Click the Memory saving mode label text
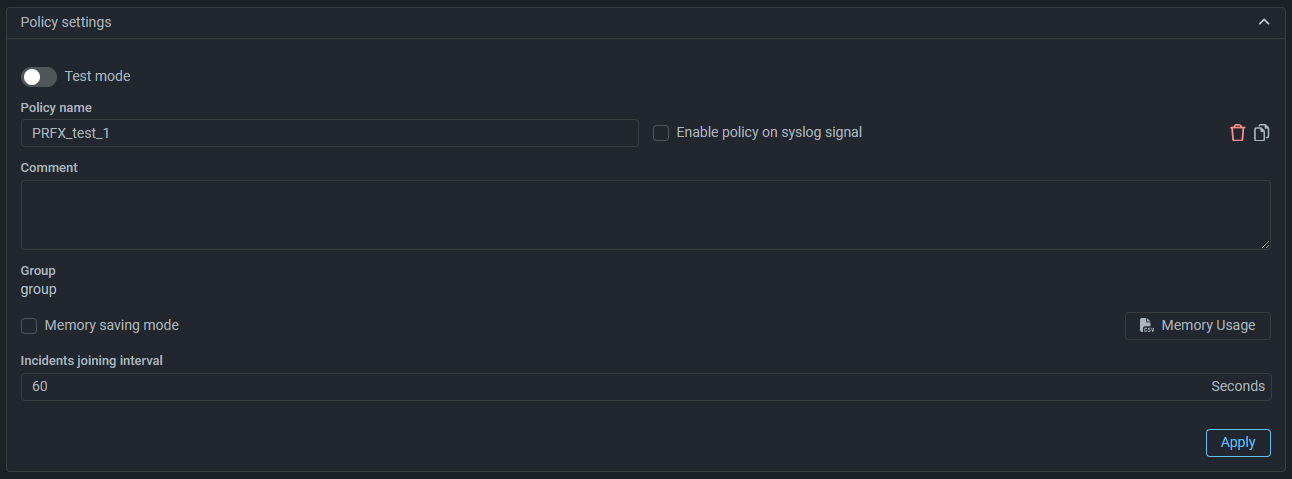Viewport: 1292px width, 479px height. coord(112,326)
